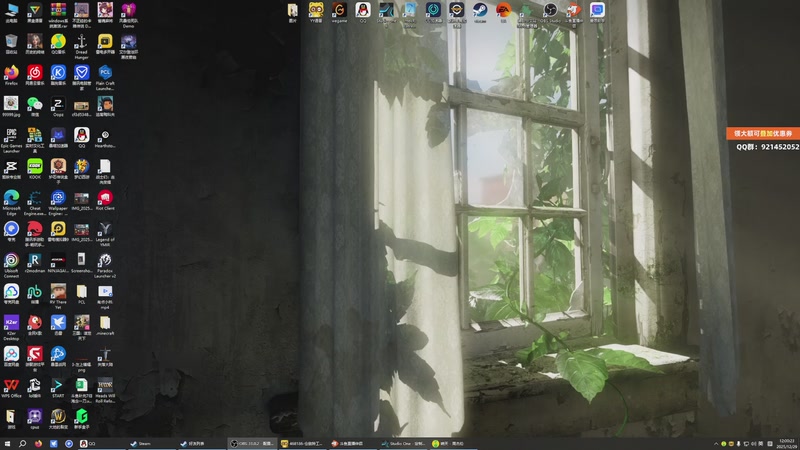800x450 pixels.
Task: Open Tencent PC Manager shield icon
Action: [x=82, y=78]
